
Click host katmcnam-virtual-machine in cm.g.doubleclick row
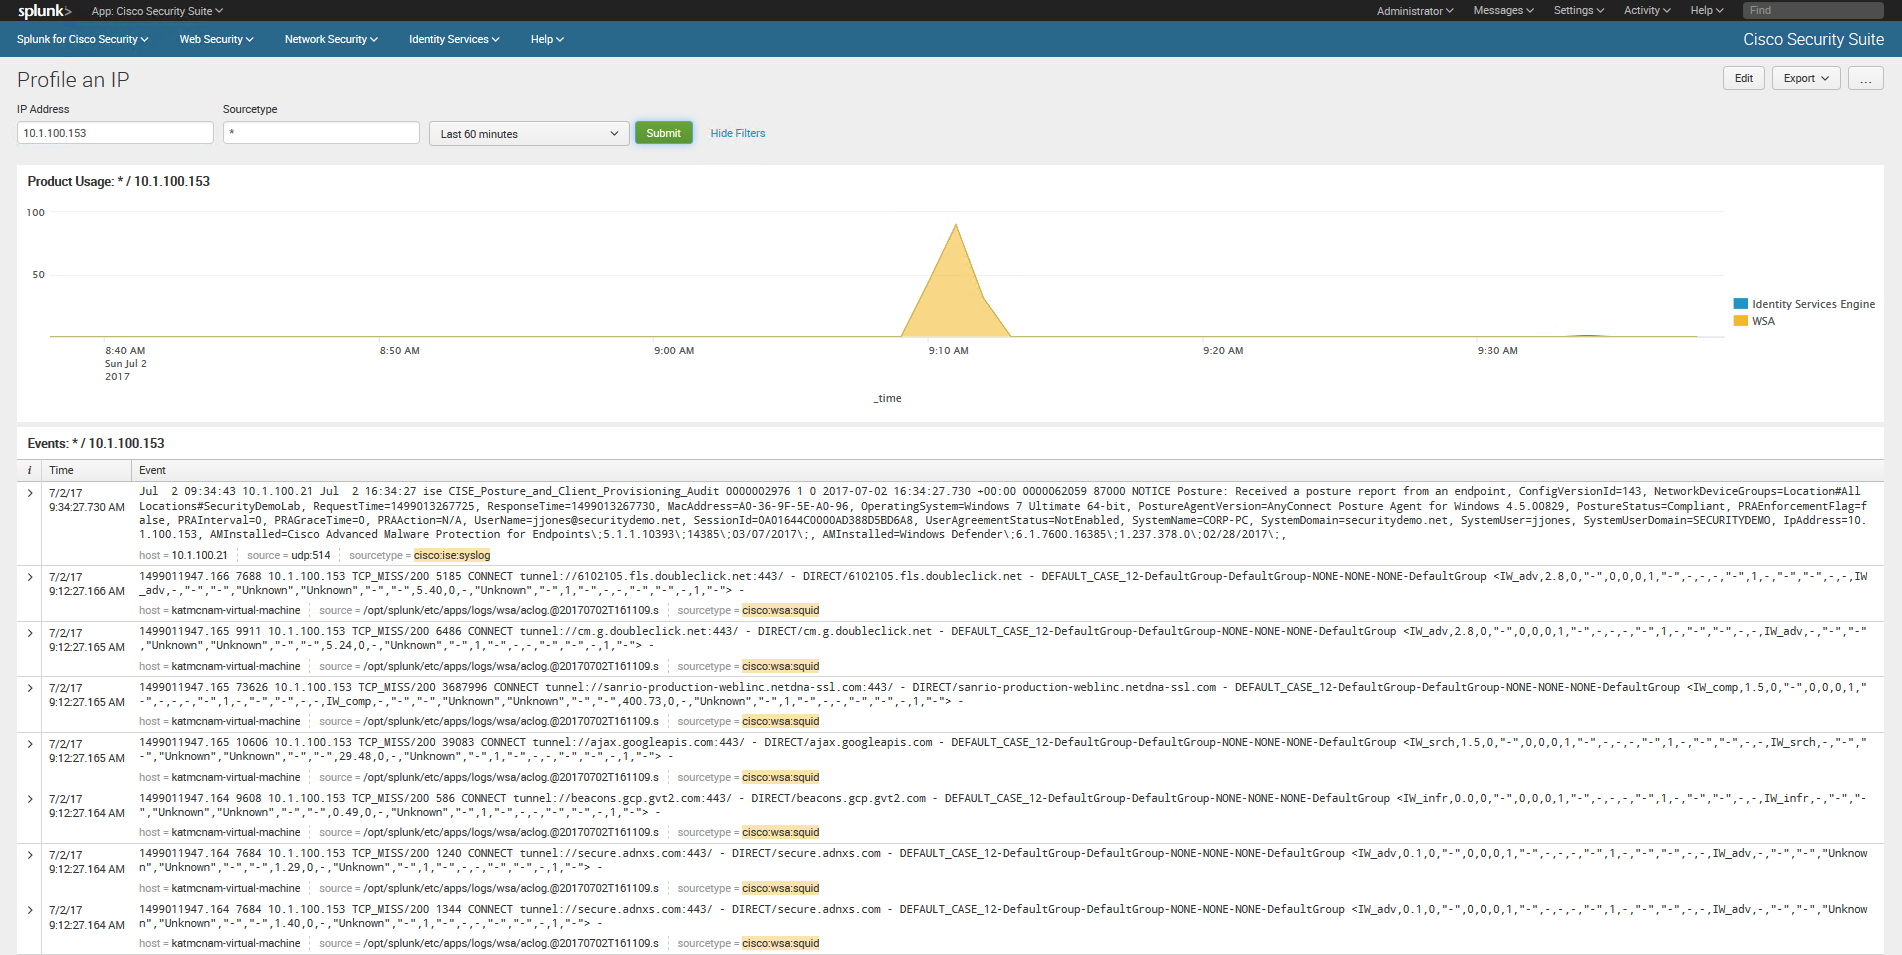pyautogui.click(x=235, y=666)
